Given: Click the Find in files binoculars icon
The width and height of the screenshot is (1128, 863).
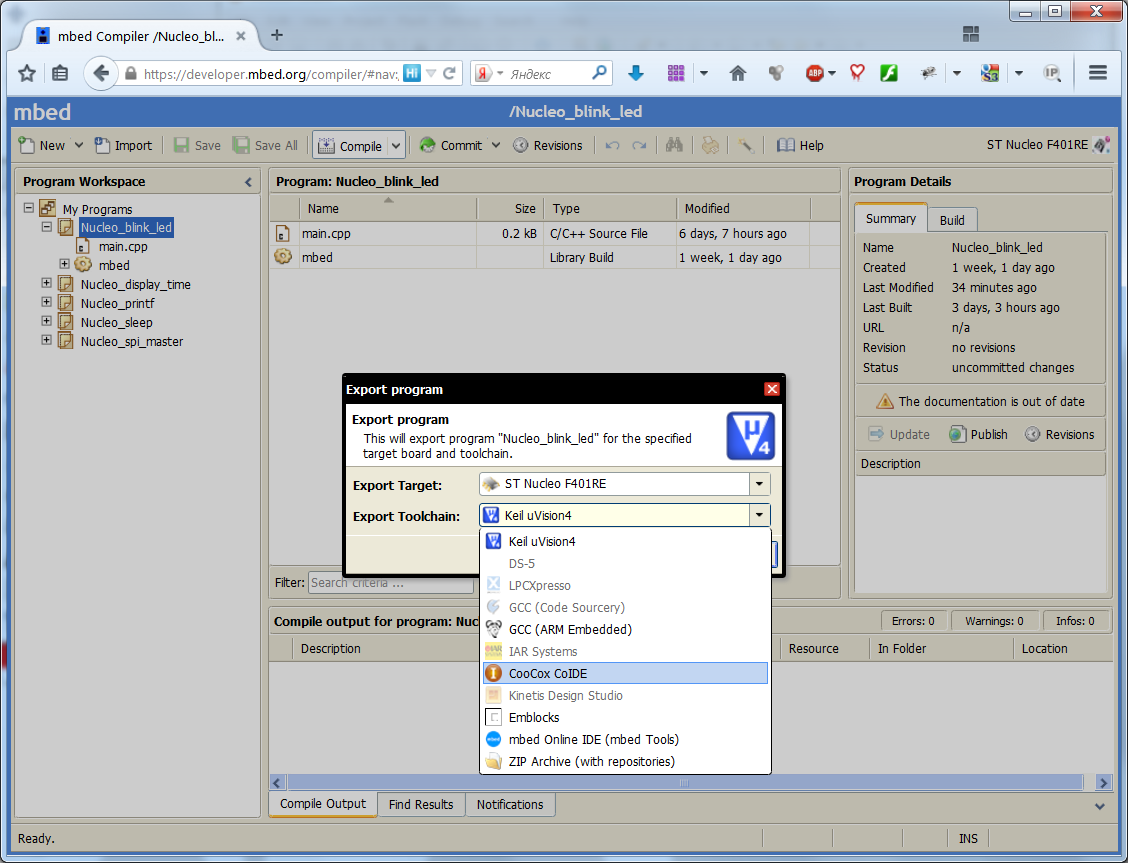Looking at the screenshot, I should [674, 144].
